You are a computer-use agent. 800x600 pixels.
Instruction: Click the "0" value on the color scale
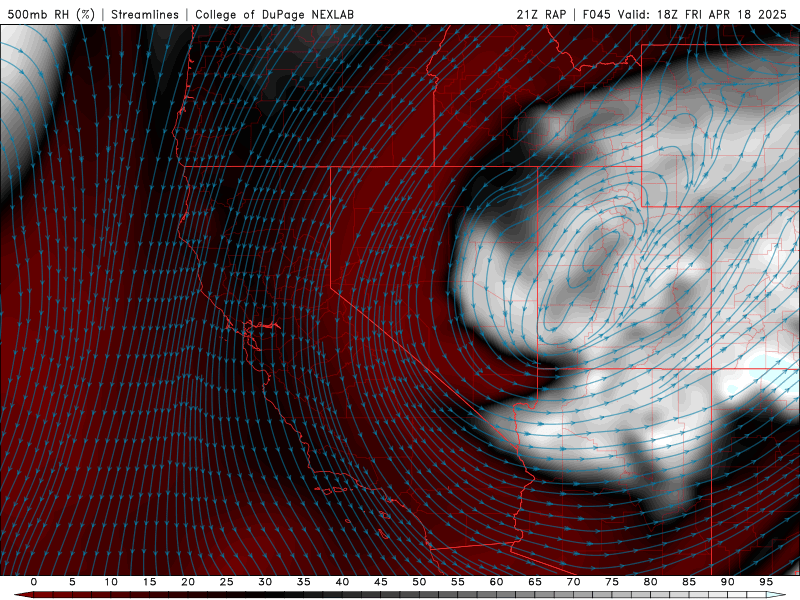(x=34, y=582)
